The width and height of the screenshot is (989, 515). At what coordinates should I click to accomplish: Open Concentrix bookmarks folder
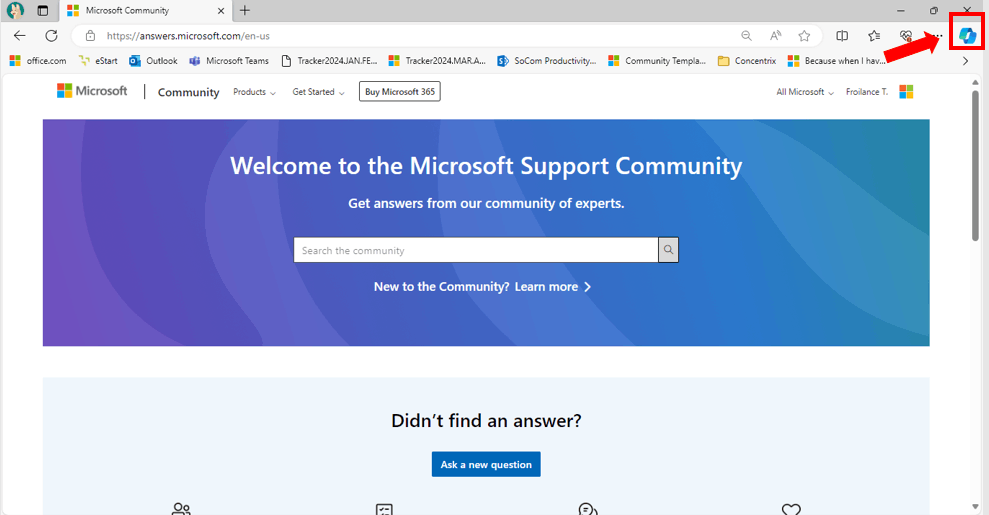point(747,61)
